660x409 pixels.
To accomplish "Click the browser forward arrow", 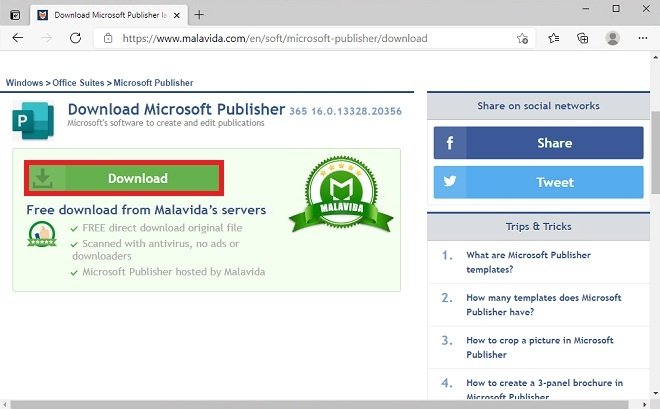I will pyautogui.click(x=46, y=38).
